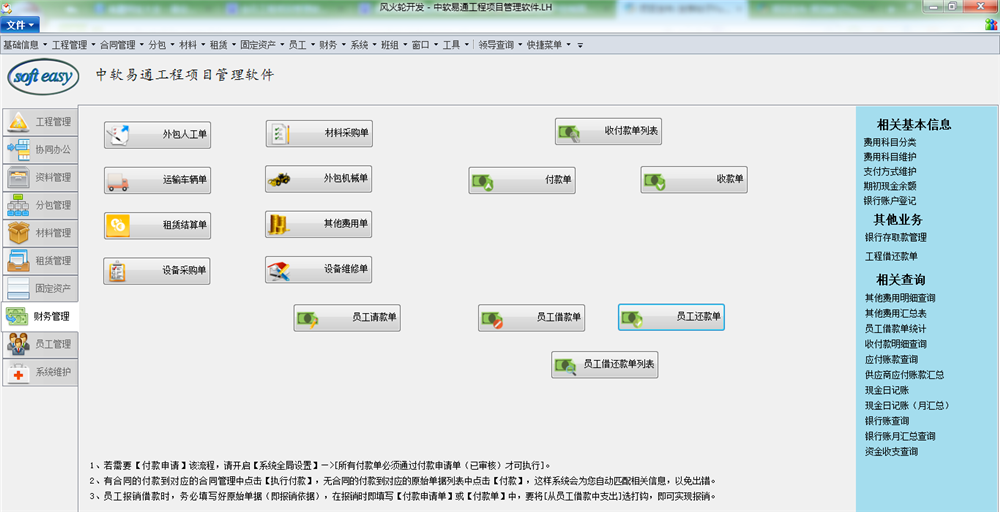The width and height of the screenshot is (1000, 512).
Task: Open 银行存取款管理 link
Action: coord(895,238)
